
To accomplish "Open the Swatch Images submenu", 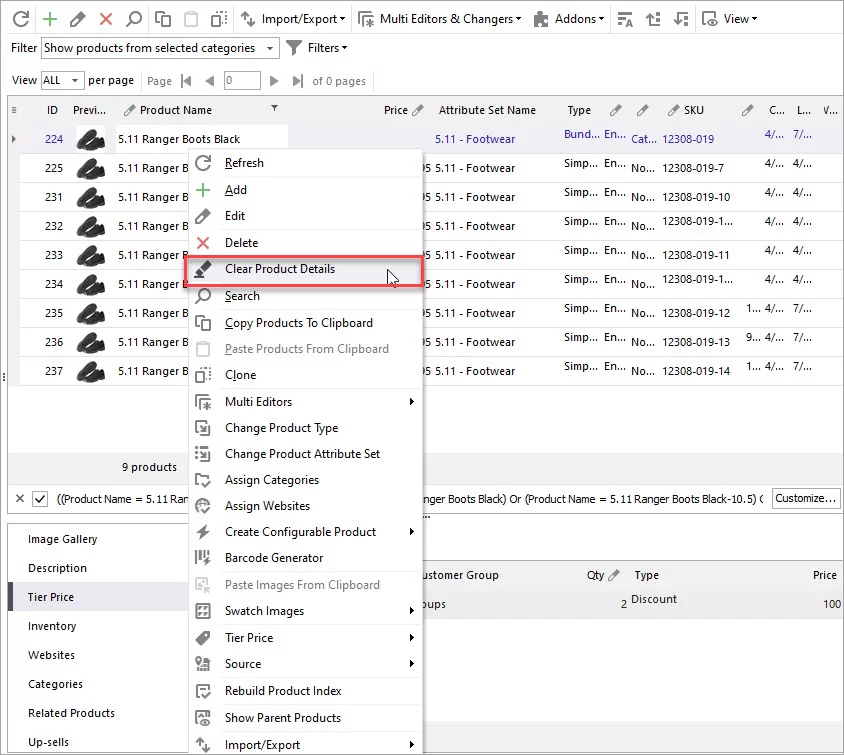I will [x=305, y=611].
